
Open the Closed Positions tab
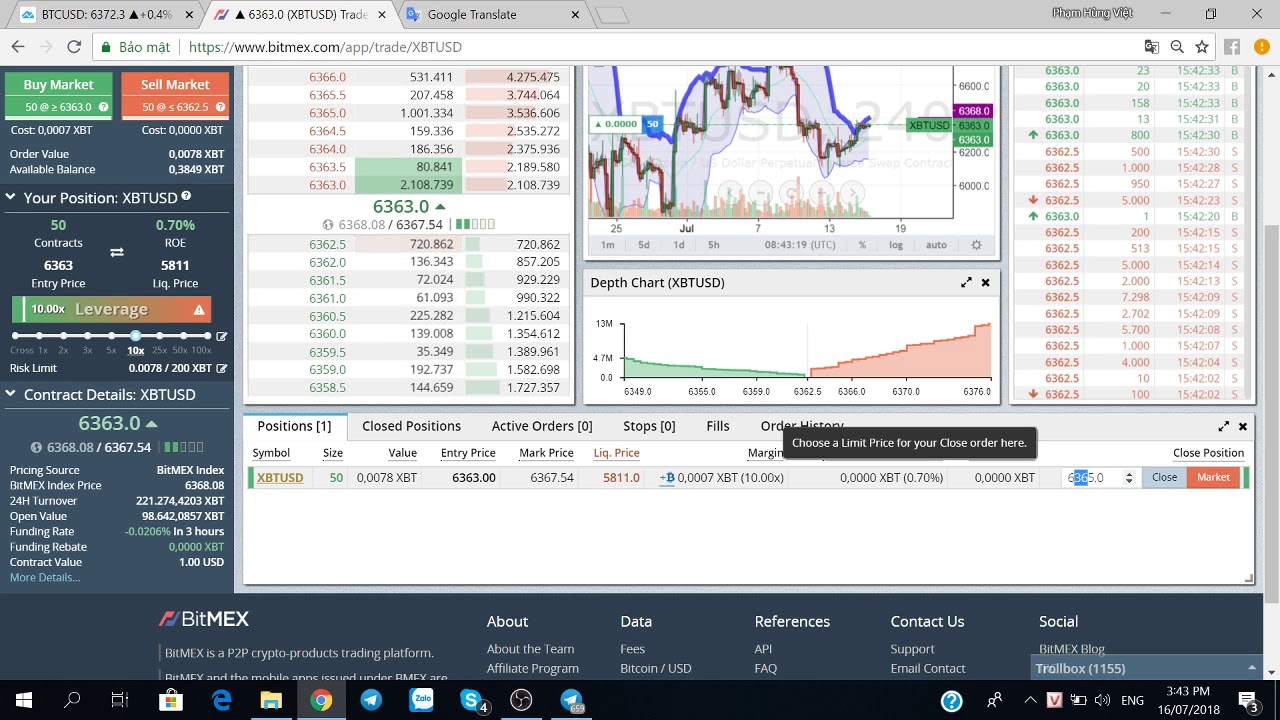point(411,426)
